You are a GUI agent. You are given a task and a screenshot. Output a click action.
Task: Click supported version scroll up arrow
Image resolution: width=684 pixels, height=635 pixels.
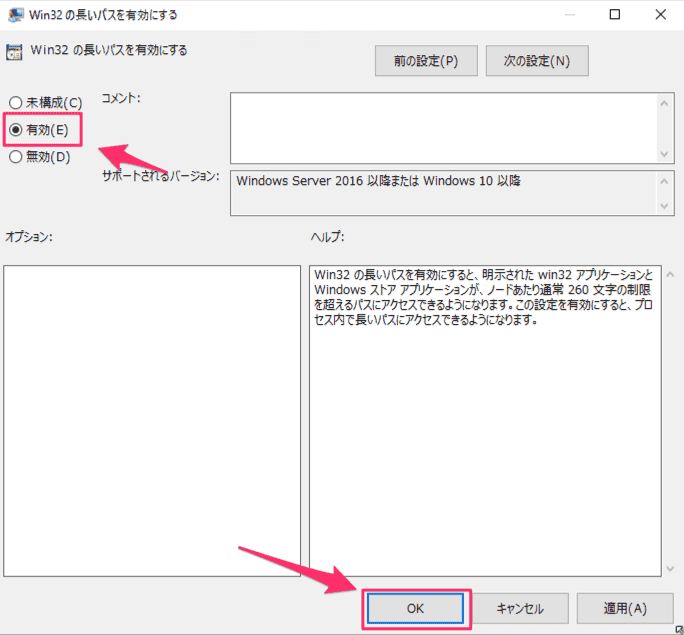(664, 181)
